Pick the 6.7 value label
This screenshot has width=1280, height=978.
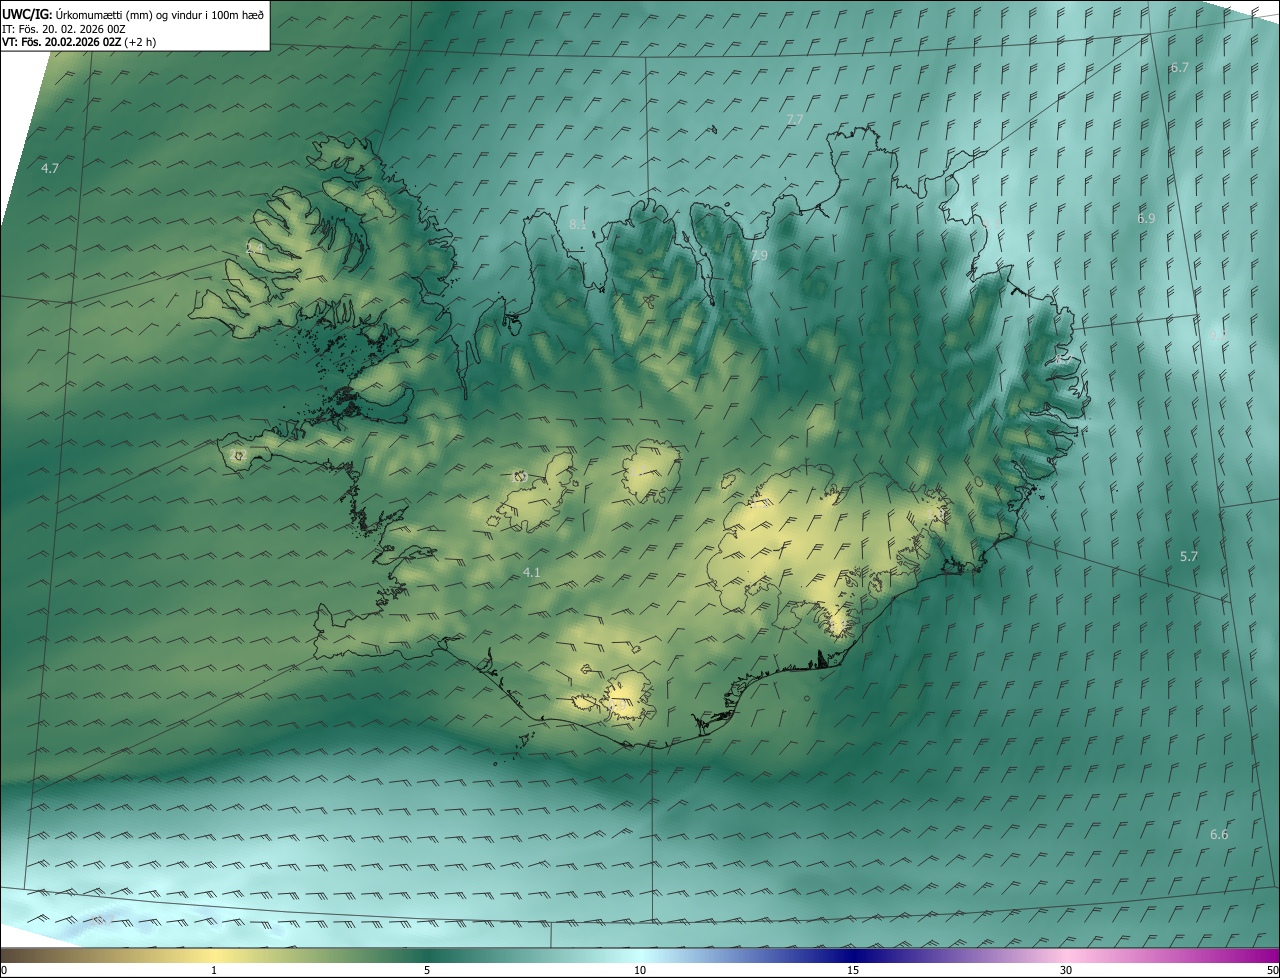click(x=1179, y=67)
